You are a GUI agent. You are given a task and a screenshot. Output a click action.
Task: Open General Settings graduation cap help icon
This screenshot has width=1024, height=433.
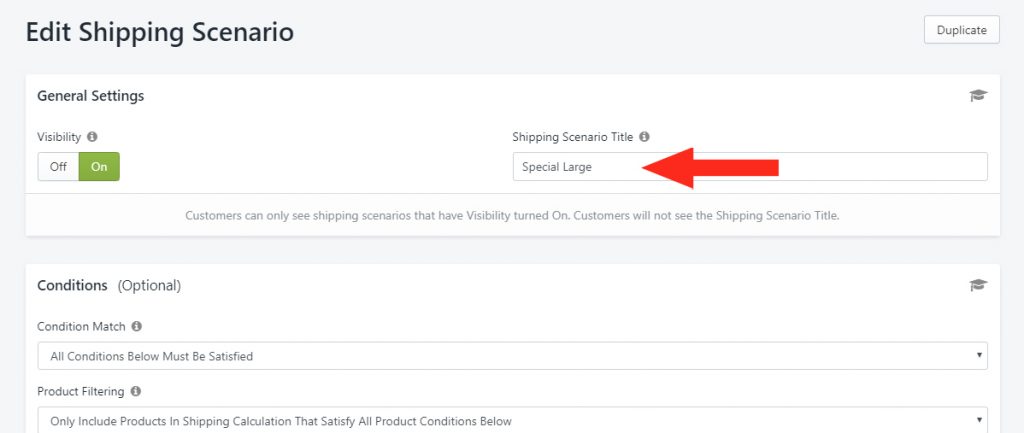pos(978,96)
